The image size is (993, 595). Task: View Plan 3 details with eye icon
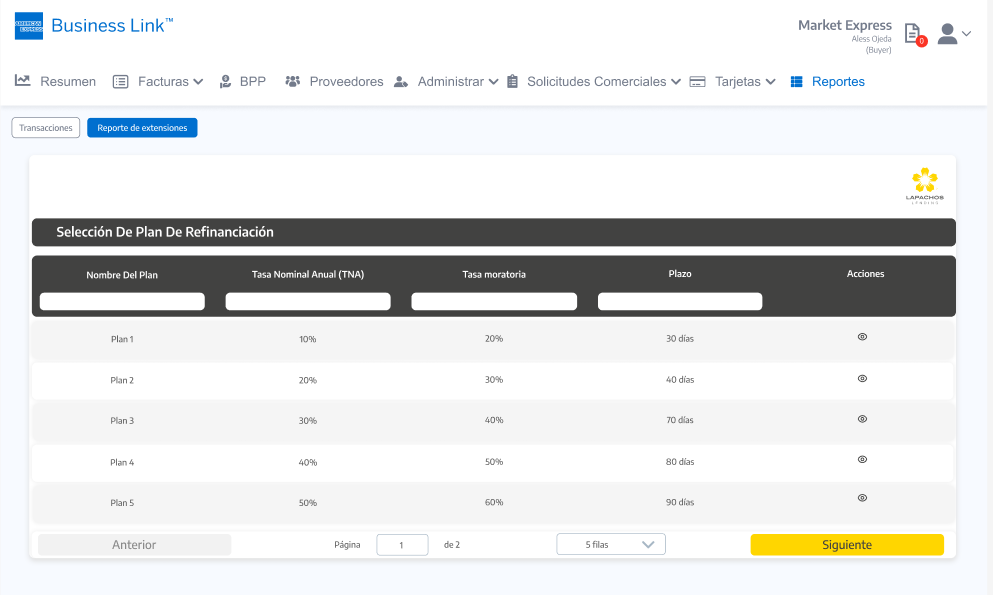862,419
